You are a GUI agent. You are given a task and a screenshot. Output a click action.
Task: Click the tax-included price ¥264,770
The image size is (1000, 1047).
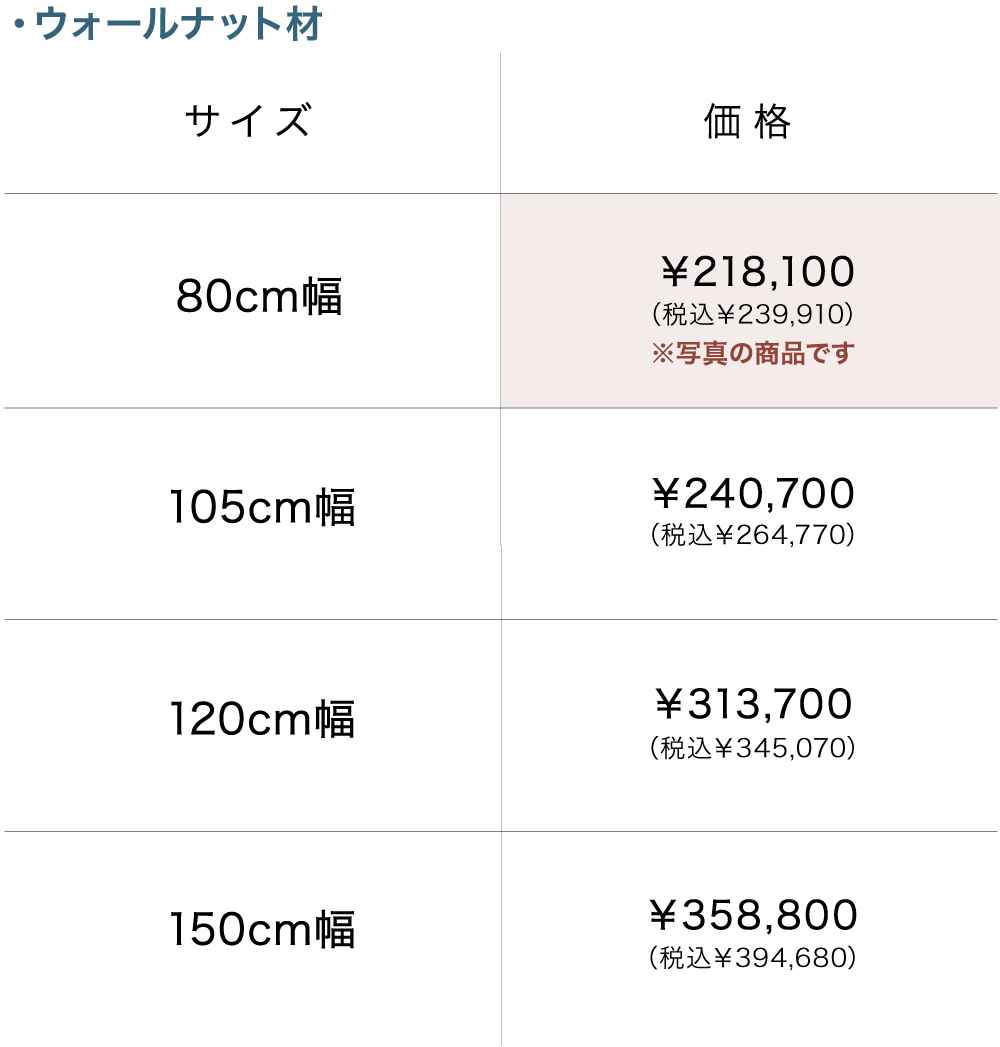coord(752,535)
